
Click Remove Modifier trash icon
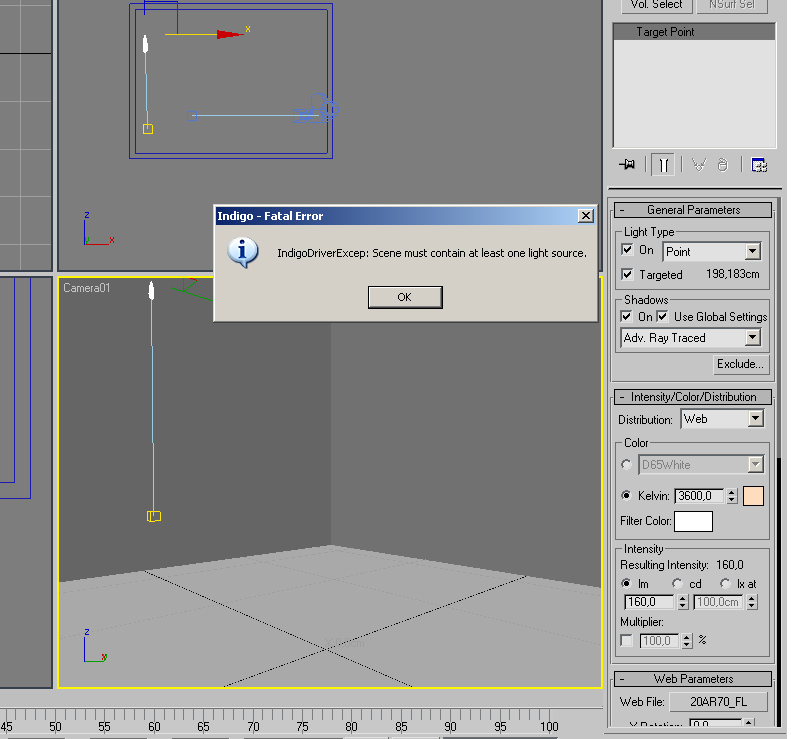722,165
